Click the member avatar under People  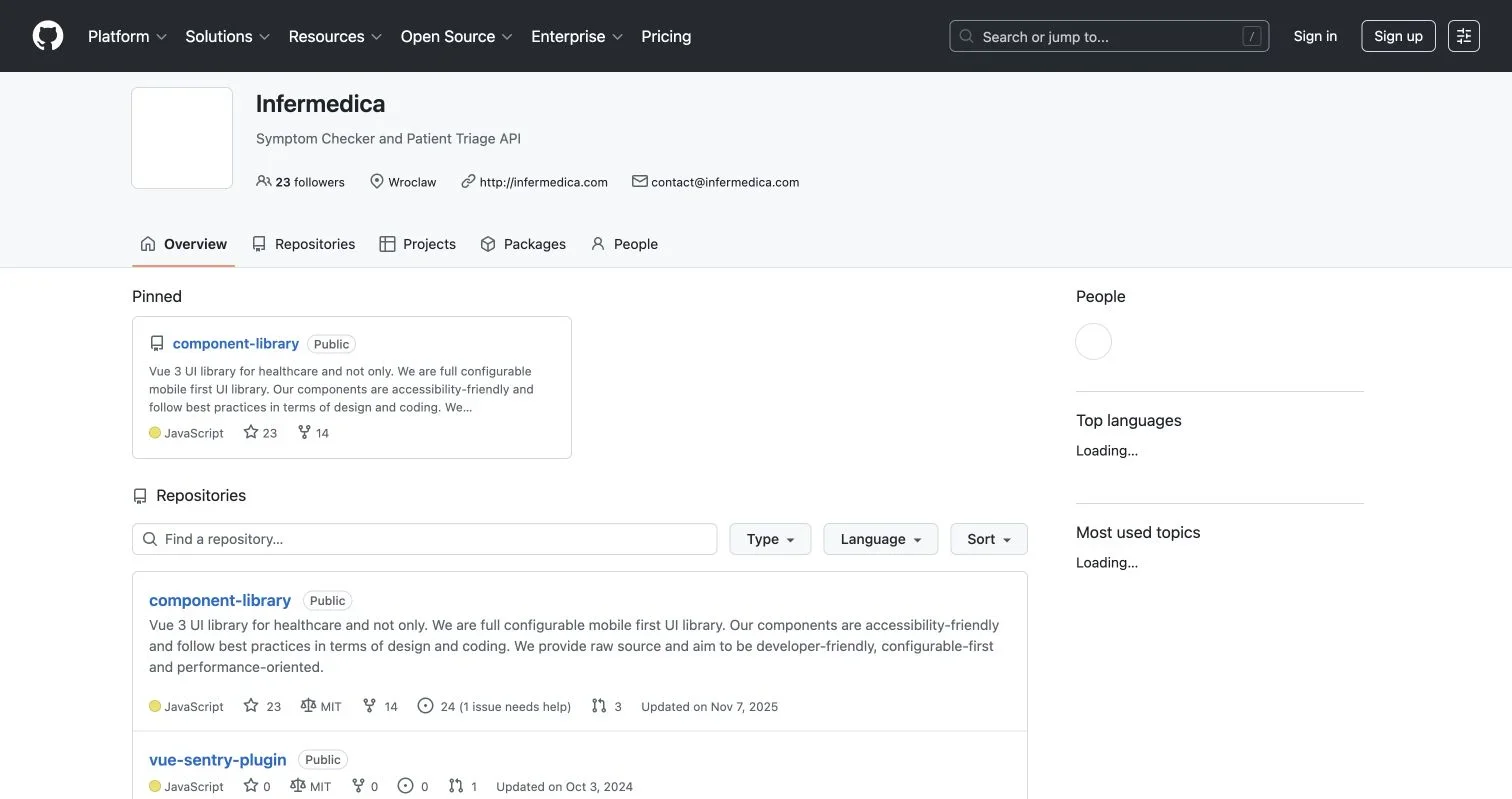point(1093,341)
